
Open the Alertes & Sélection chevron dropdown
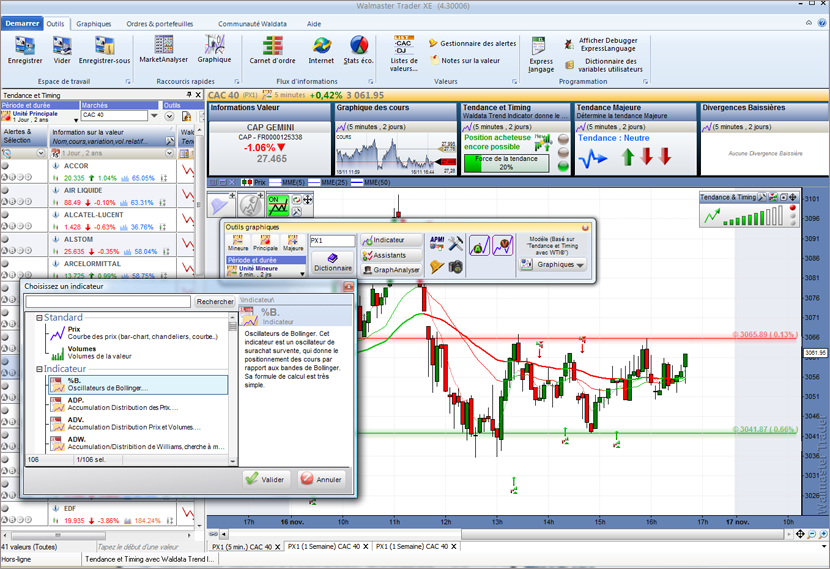tap(41, 153)
